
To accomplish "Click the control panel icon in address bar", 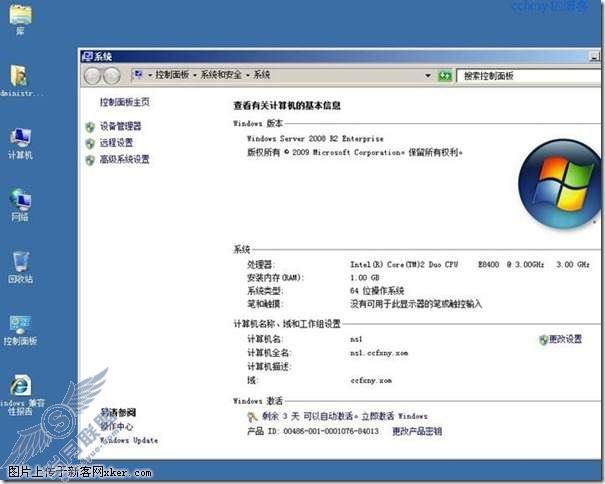I will pos(138,74).
